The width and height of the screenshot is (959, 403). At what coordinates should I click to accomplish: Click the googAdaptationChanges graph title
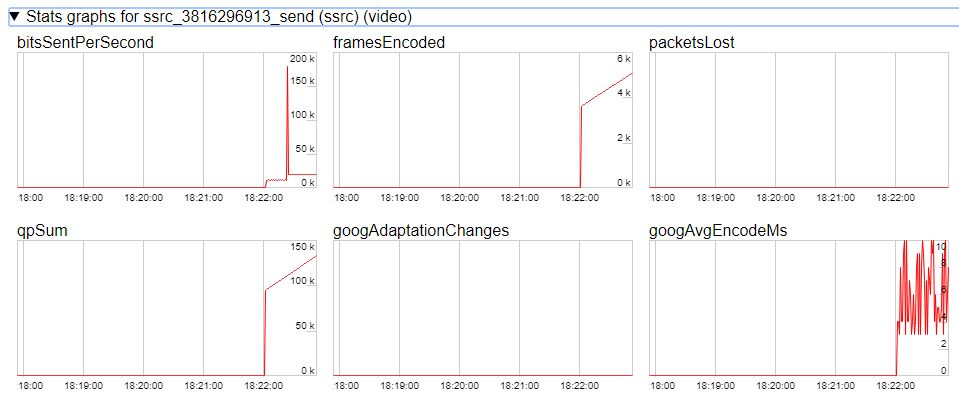[x=421, y=230]
